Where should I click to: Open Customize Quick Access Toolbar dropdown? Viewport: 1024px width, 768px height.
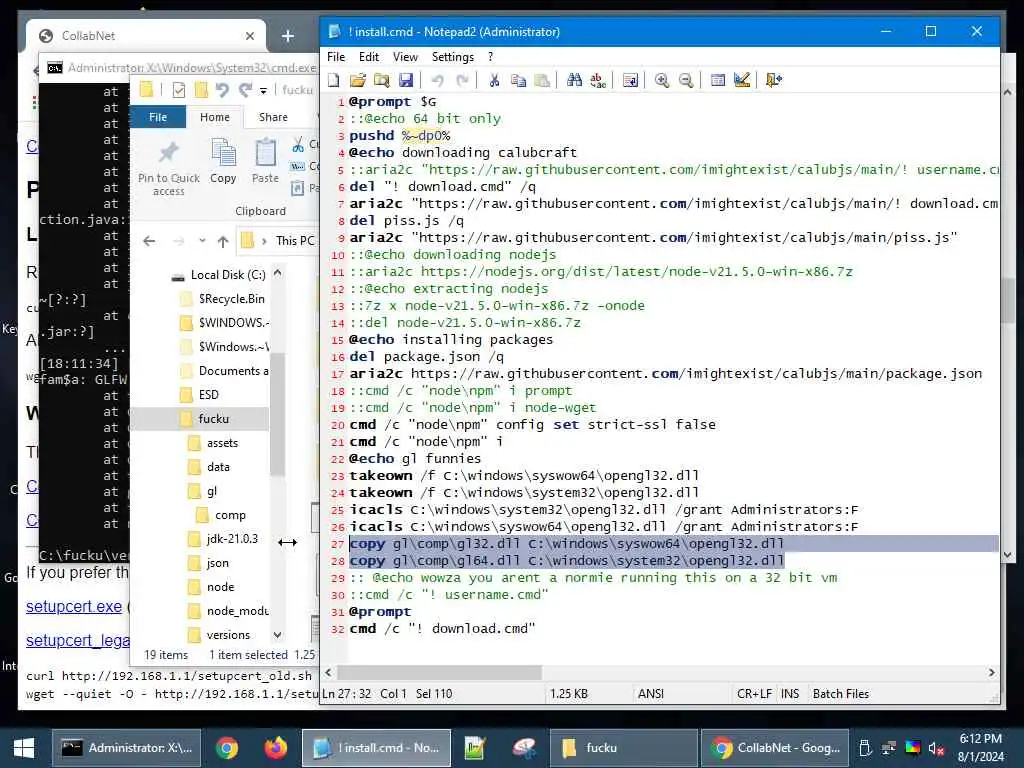coord(263,90)
